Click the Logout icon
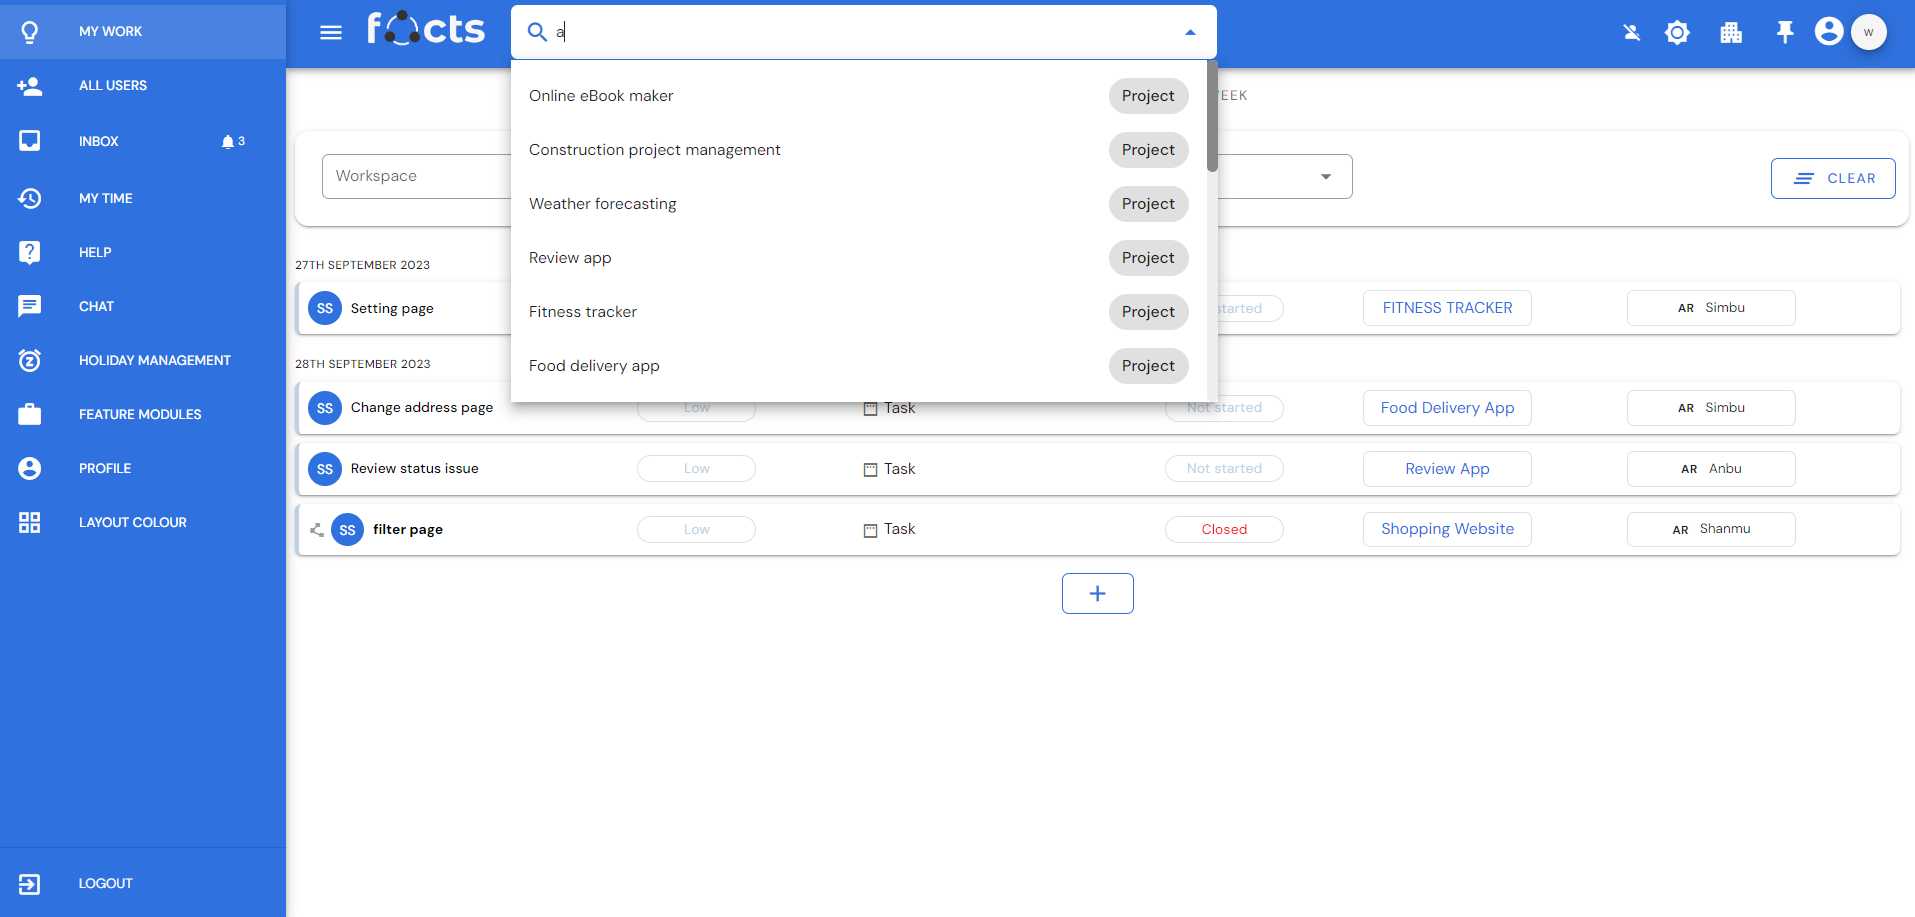Image resolution: width=1915 pixels, height=917 pixels. [x=30, y=883]
